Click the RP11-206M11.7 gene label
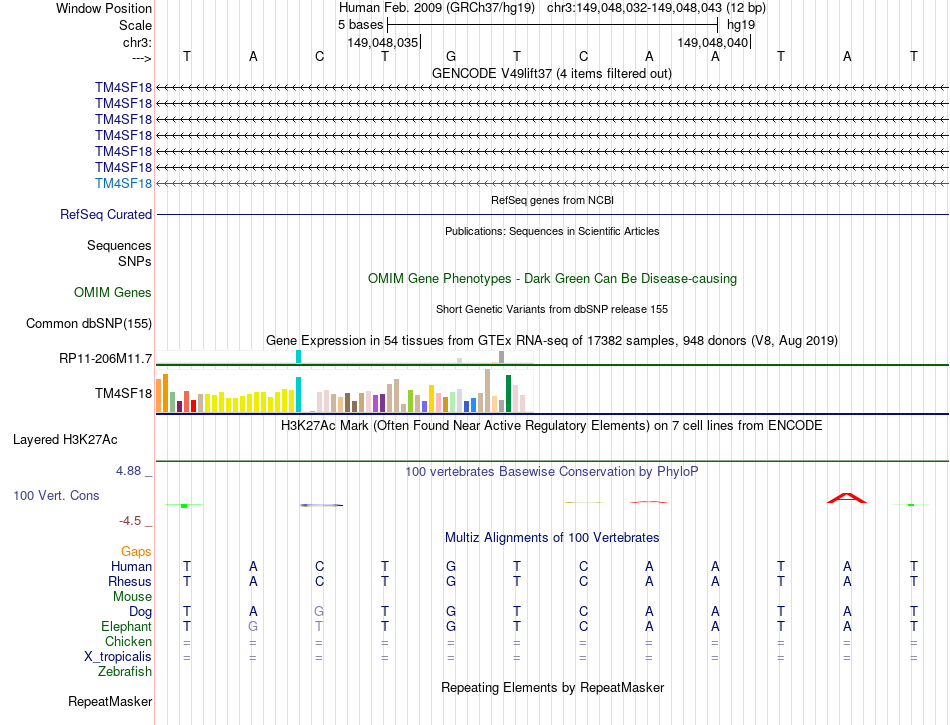 click(105, 359)
